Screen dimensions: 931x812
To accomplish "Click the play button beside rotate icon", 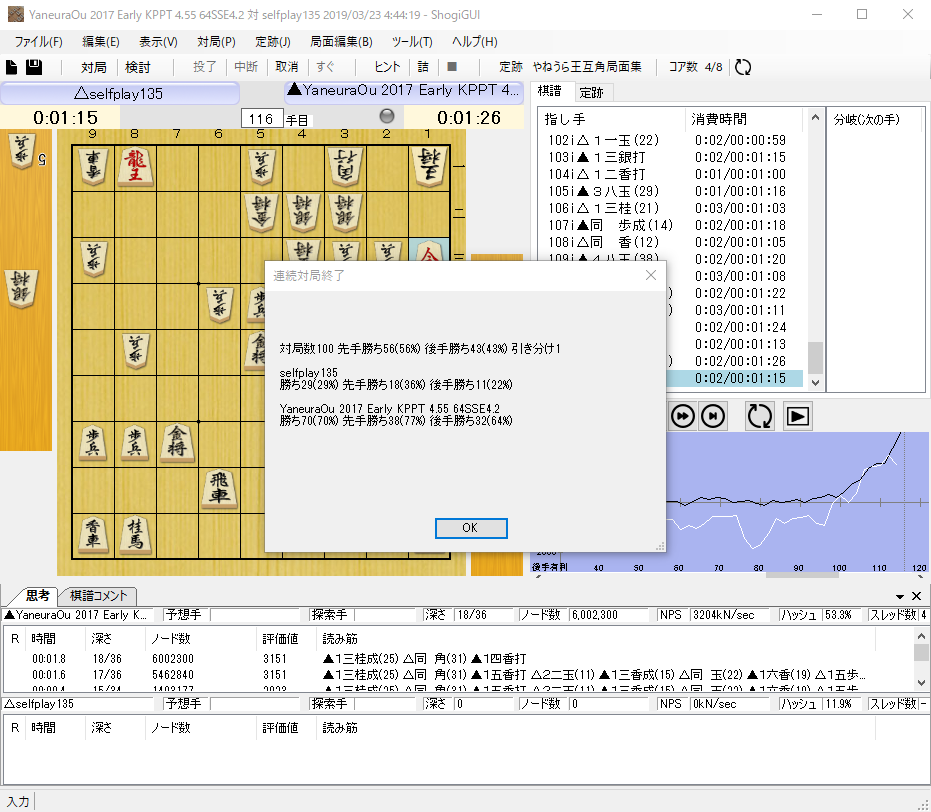I will [797, 417].
